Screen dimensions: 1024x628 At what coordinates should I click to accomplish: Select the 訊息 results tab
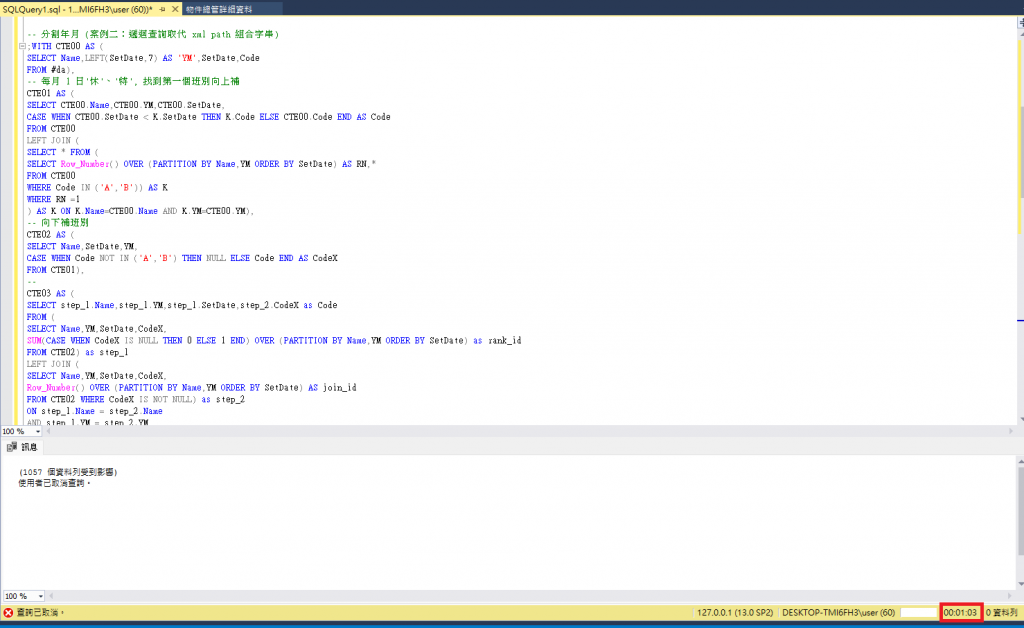[x=23, y=447]
